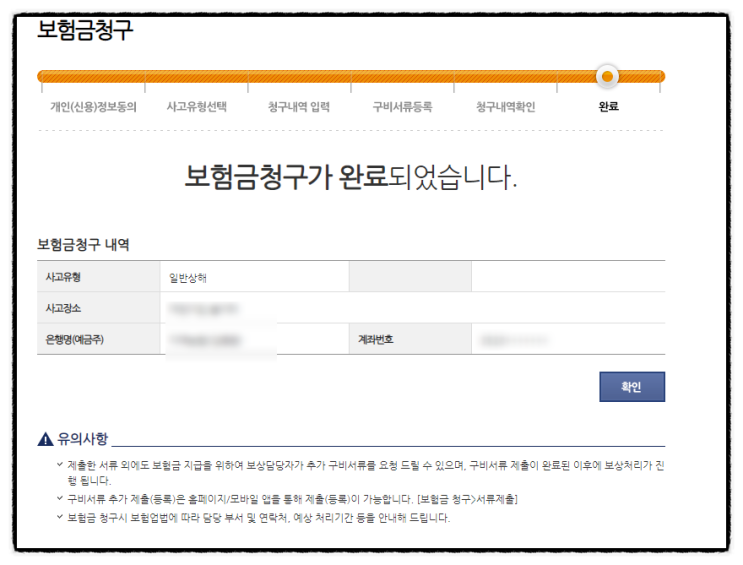Select the 사고유형선택 step label

tap(197, 107)
